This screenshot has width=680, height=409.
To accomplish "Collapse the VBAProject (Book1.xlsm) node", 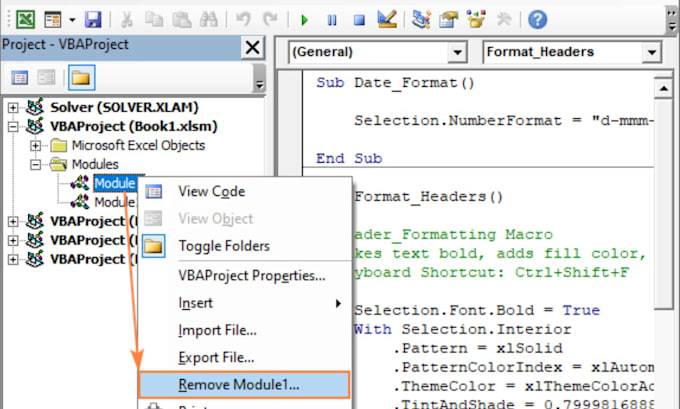I will click(x=13, y=126).
